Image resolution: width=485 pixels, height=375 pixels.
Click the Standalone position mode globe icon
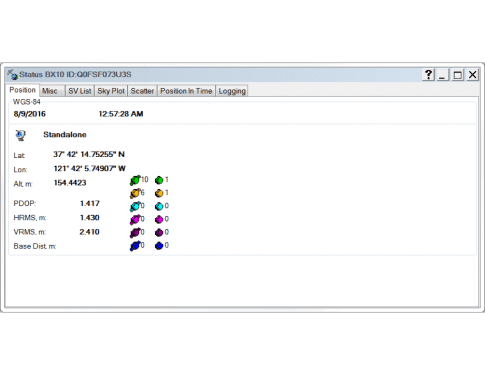[x=20, y=135]
